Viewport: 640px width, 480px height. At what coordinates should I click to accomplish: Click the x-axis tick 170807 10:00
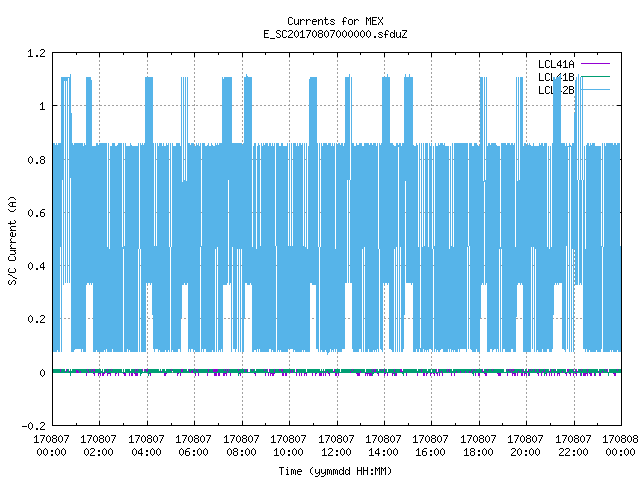pos(289,446)
